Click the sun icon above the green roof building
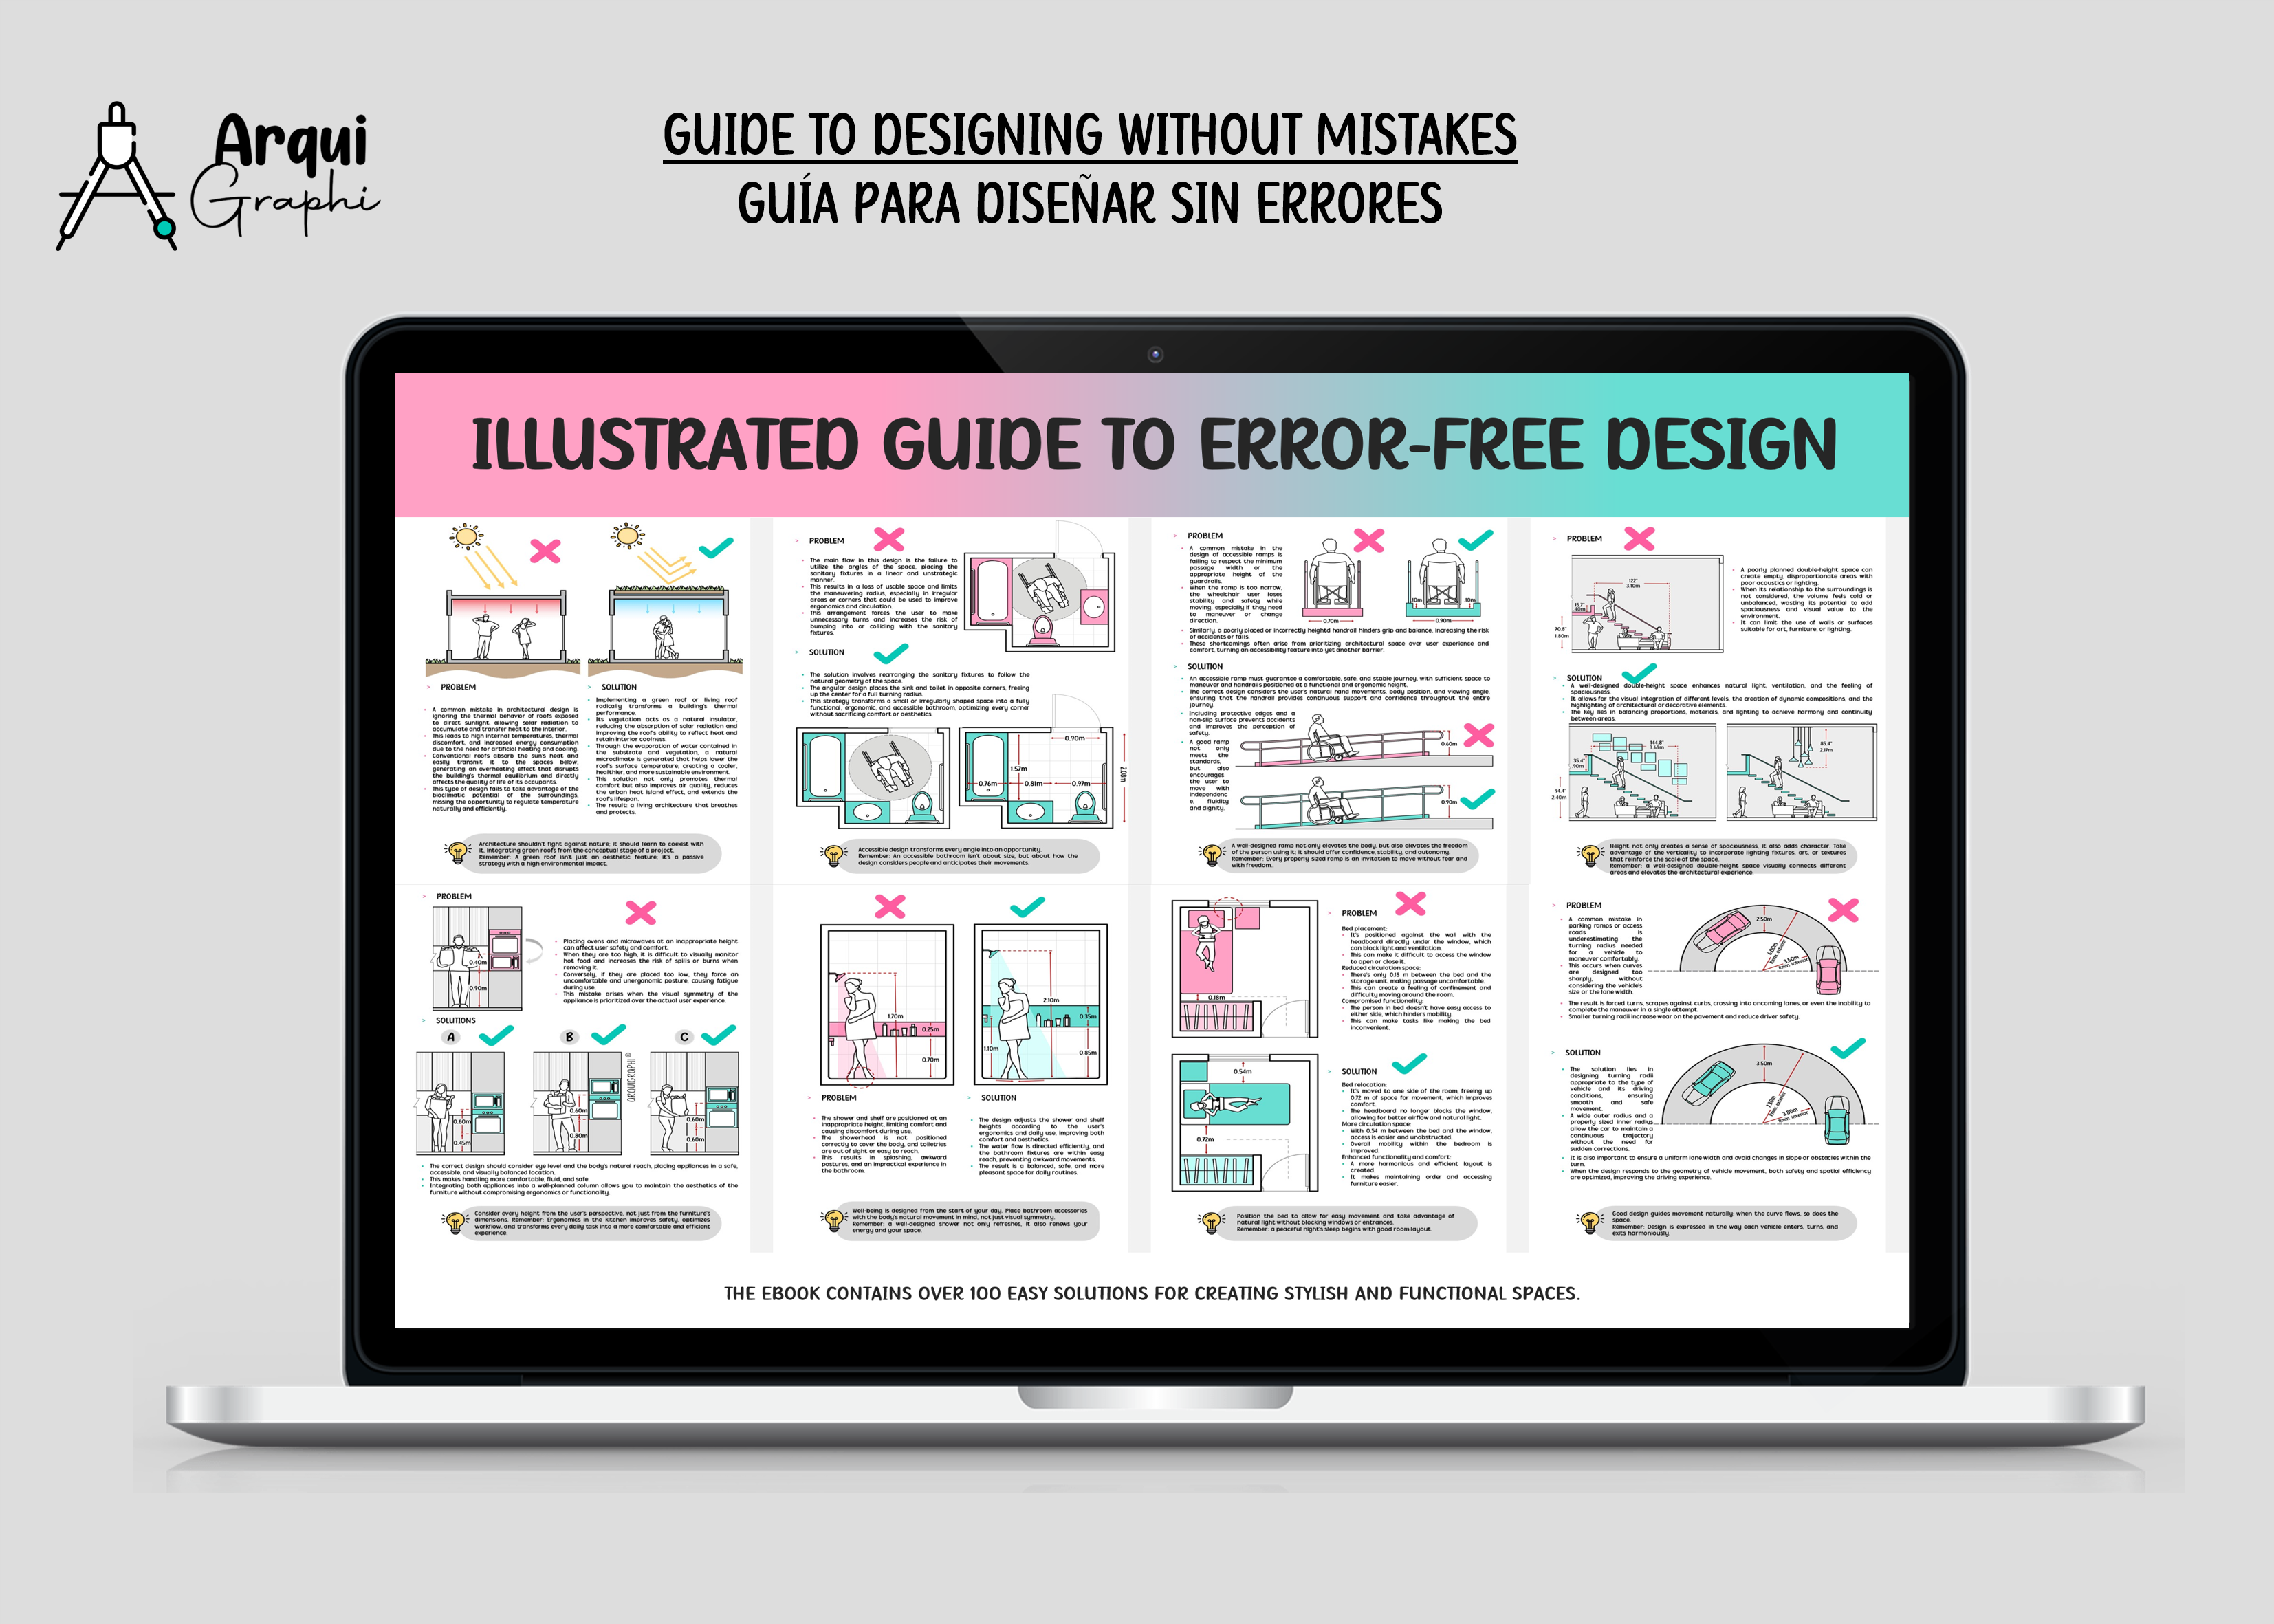Image resolution: width=2274 pixels, height=1624 pixels. (628, 536)
